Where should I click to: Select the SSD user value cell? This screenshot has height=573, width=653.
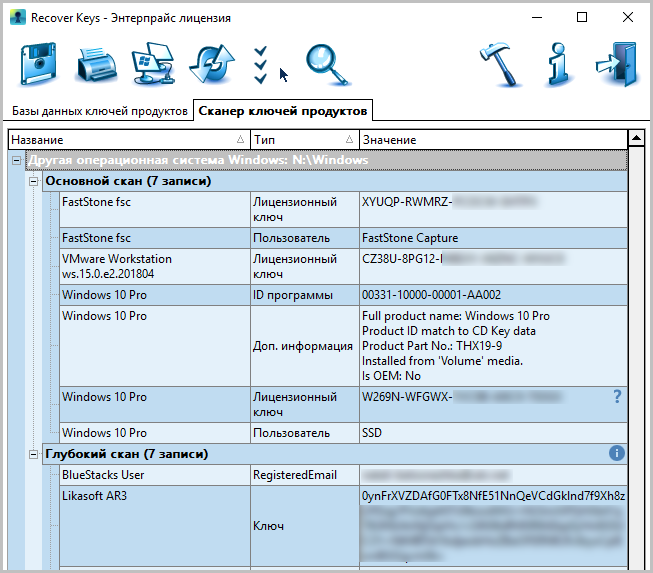pos(493,433)
